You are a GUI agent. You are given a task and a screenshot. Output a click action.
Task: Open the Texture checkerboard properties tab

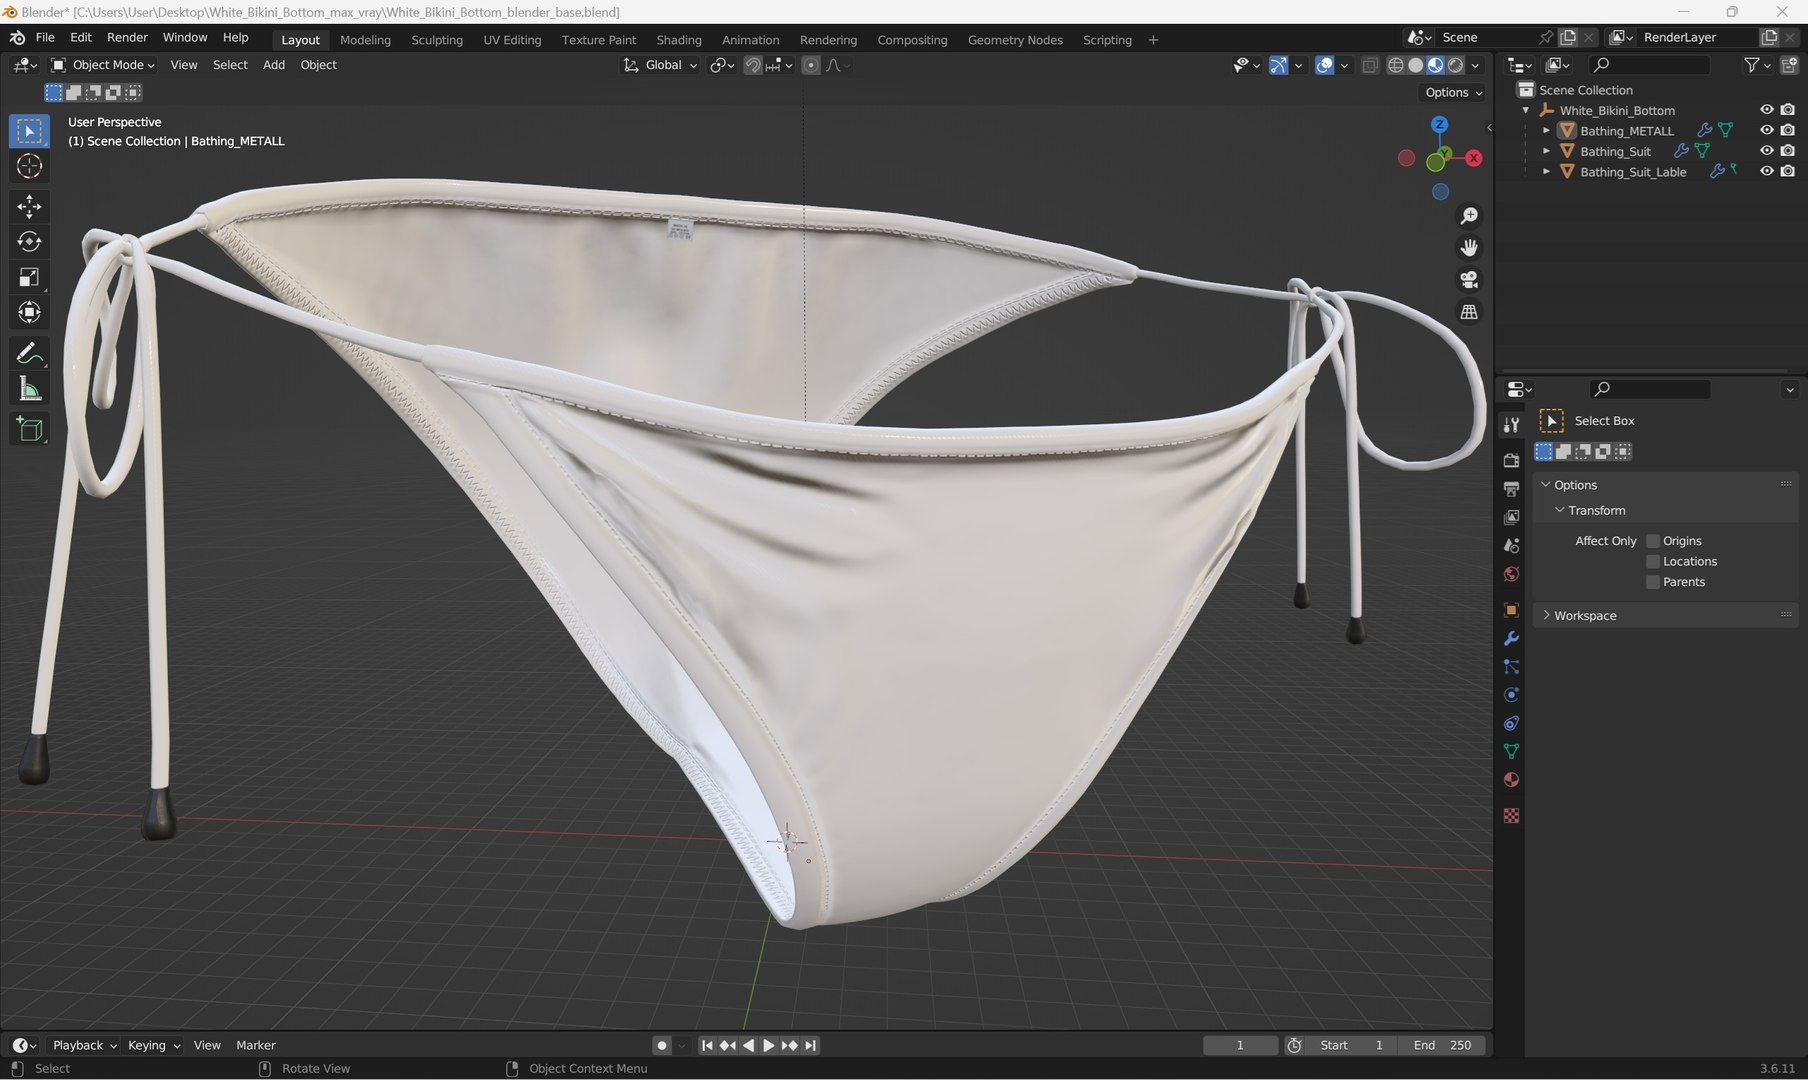pos(1511,816)
